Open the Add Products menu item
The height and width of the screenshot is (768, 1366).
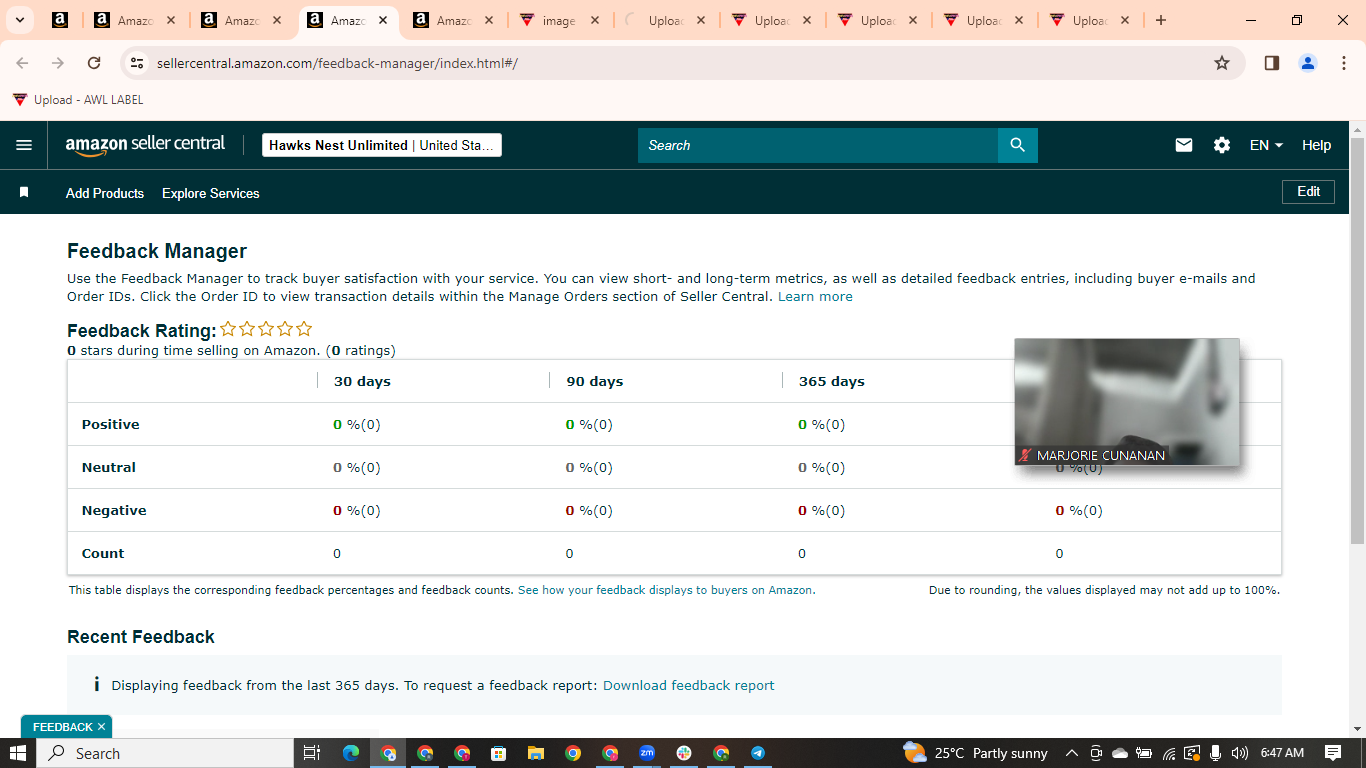click(105, 193)
